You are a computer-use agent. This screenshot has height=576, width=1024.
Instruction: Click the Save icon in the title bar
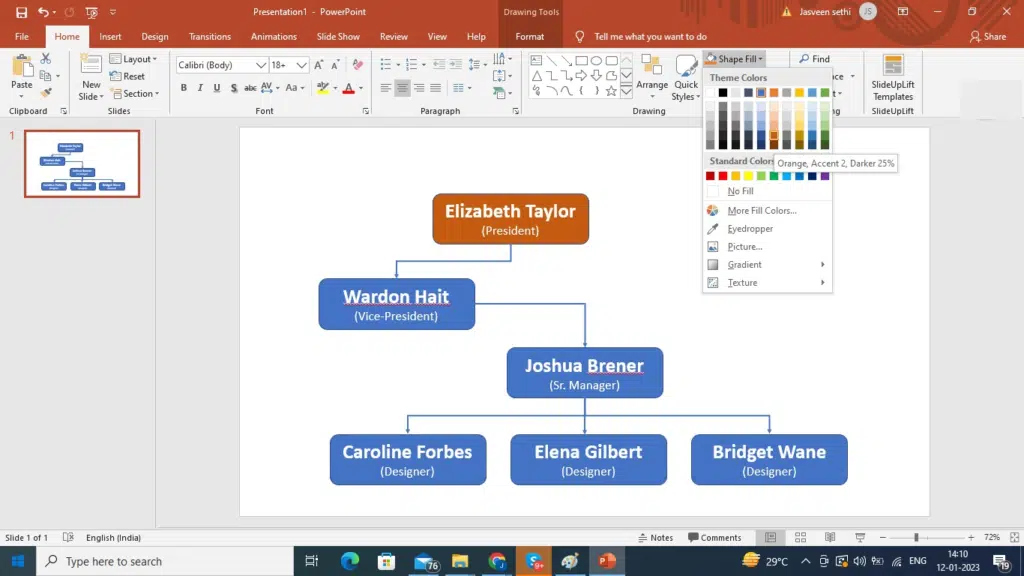pyautogui.click(x=21, y=12)
